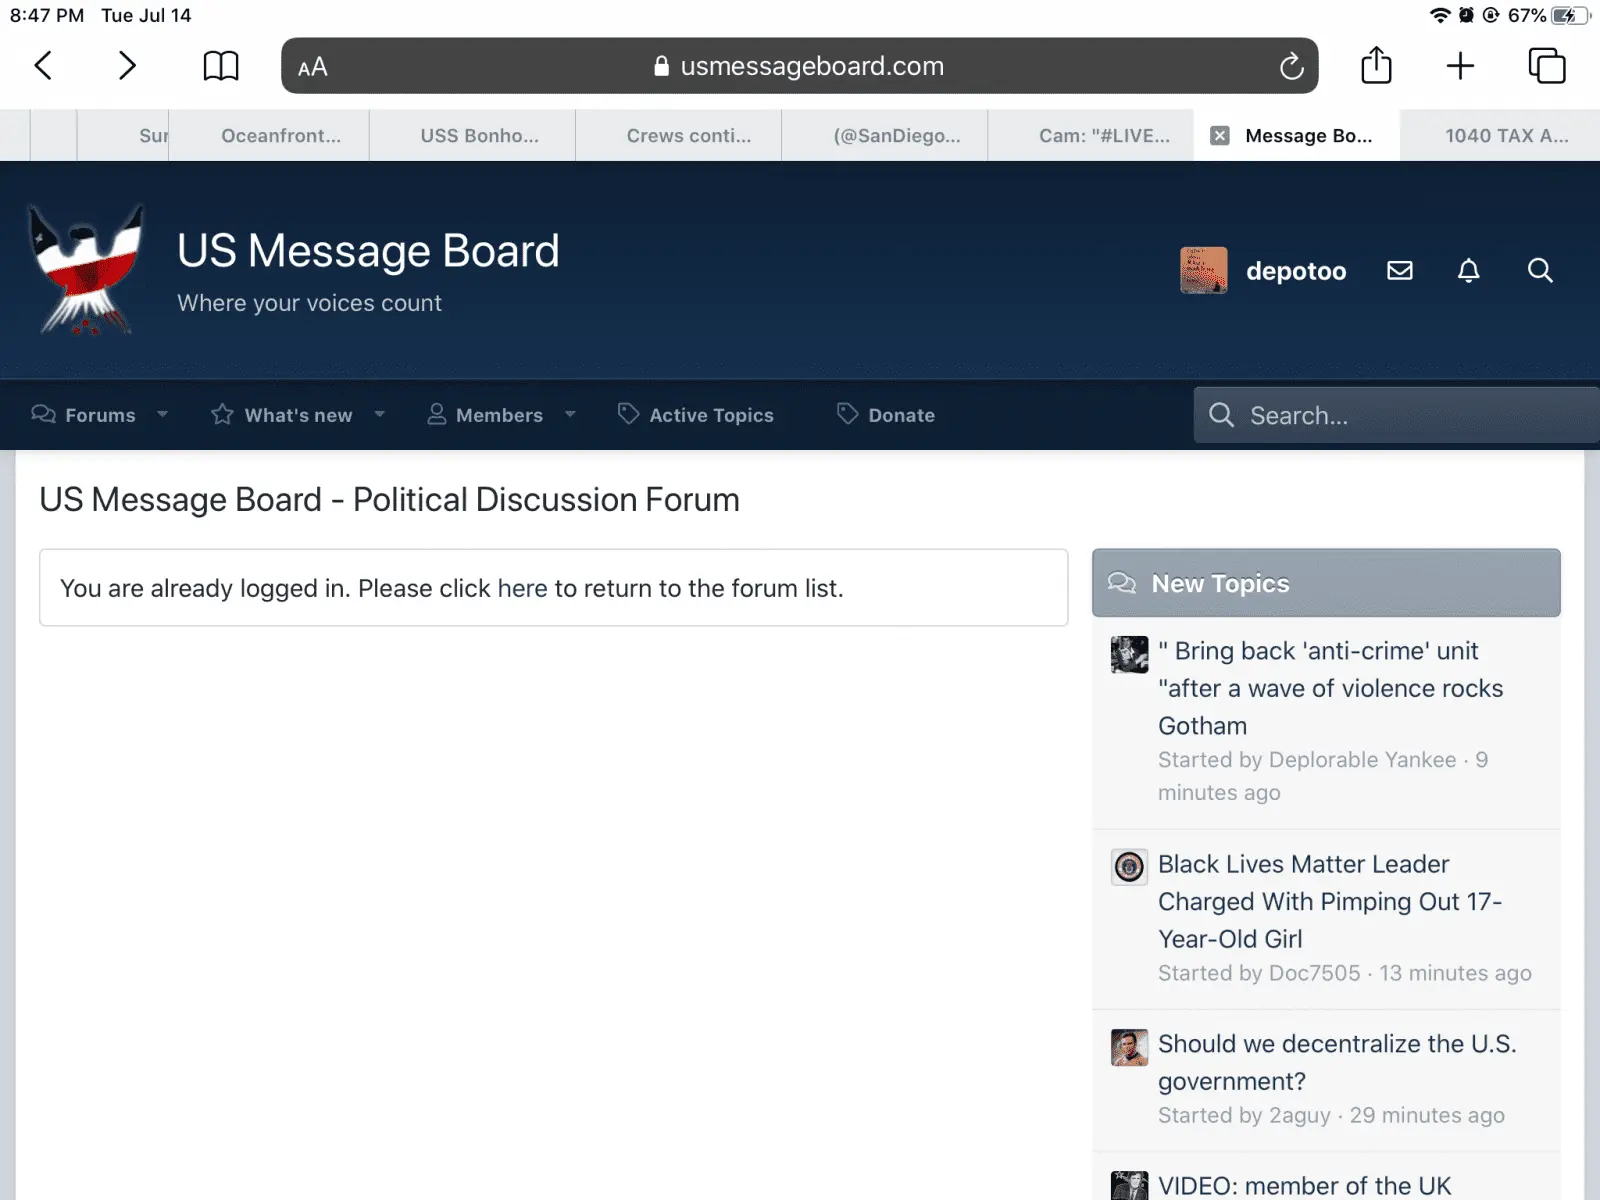Switch to the Crews conti... tab
The width and height of the screenshot is (1600, 1200).
(680, 136)
